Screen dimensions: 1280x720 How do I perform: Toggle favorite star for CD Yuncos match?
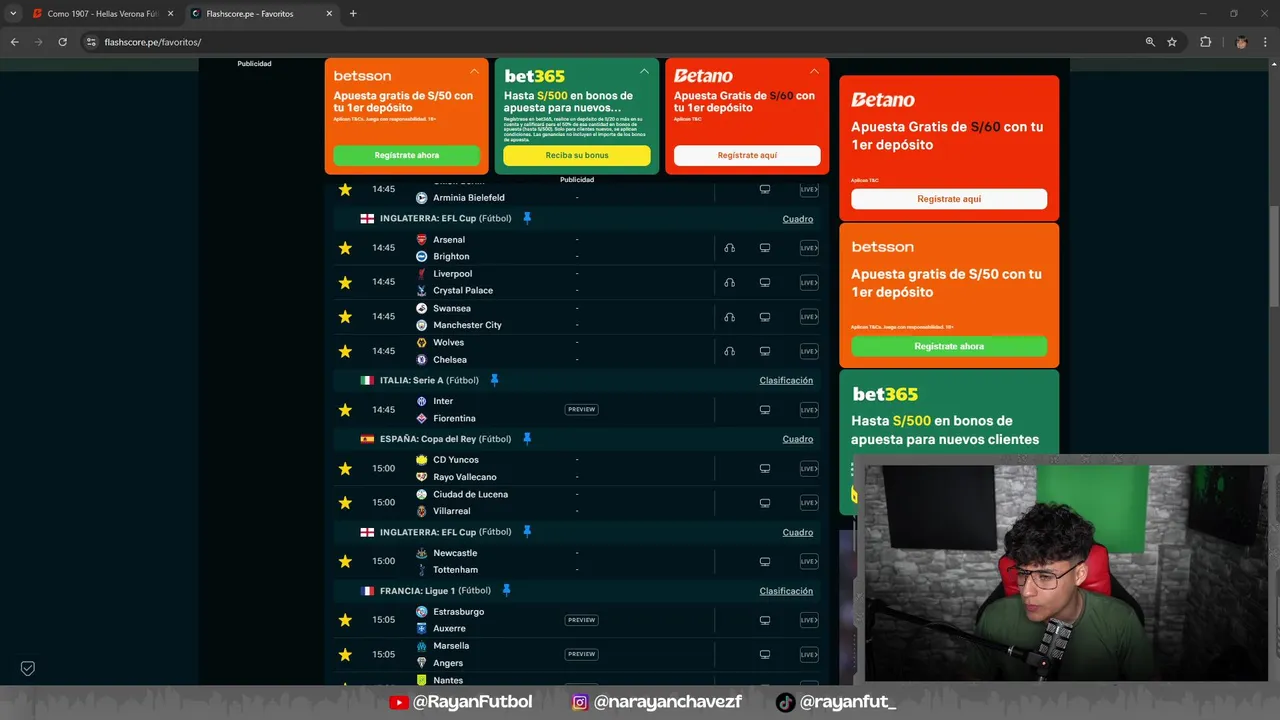point(345,468)
